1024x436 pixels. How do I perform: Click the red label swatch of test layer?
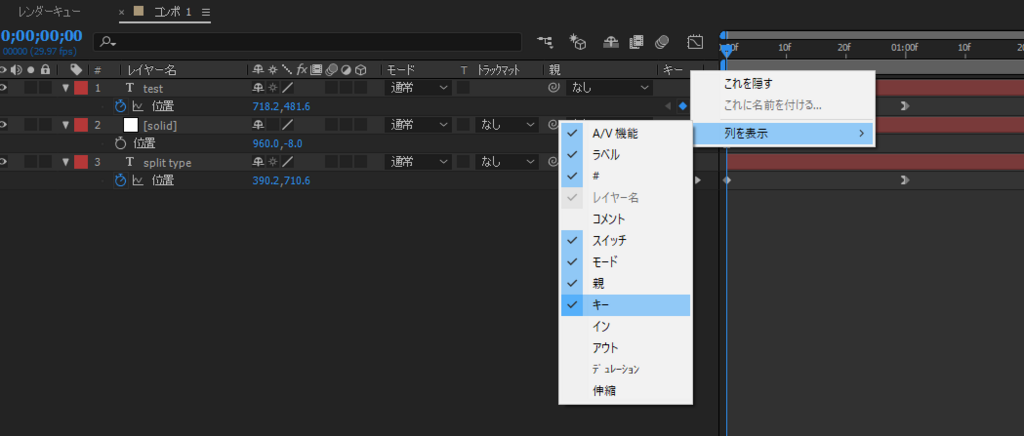pos(81,87)
